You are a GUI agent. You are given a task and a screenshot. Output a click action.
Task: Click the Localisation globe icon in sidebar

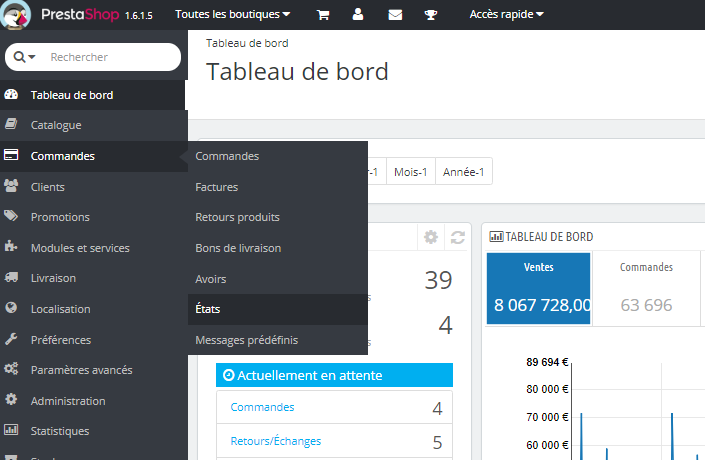coord(11,308)
